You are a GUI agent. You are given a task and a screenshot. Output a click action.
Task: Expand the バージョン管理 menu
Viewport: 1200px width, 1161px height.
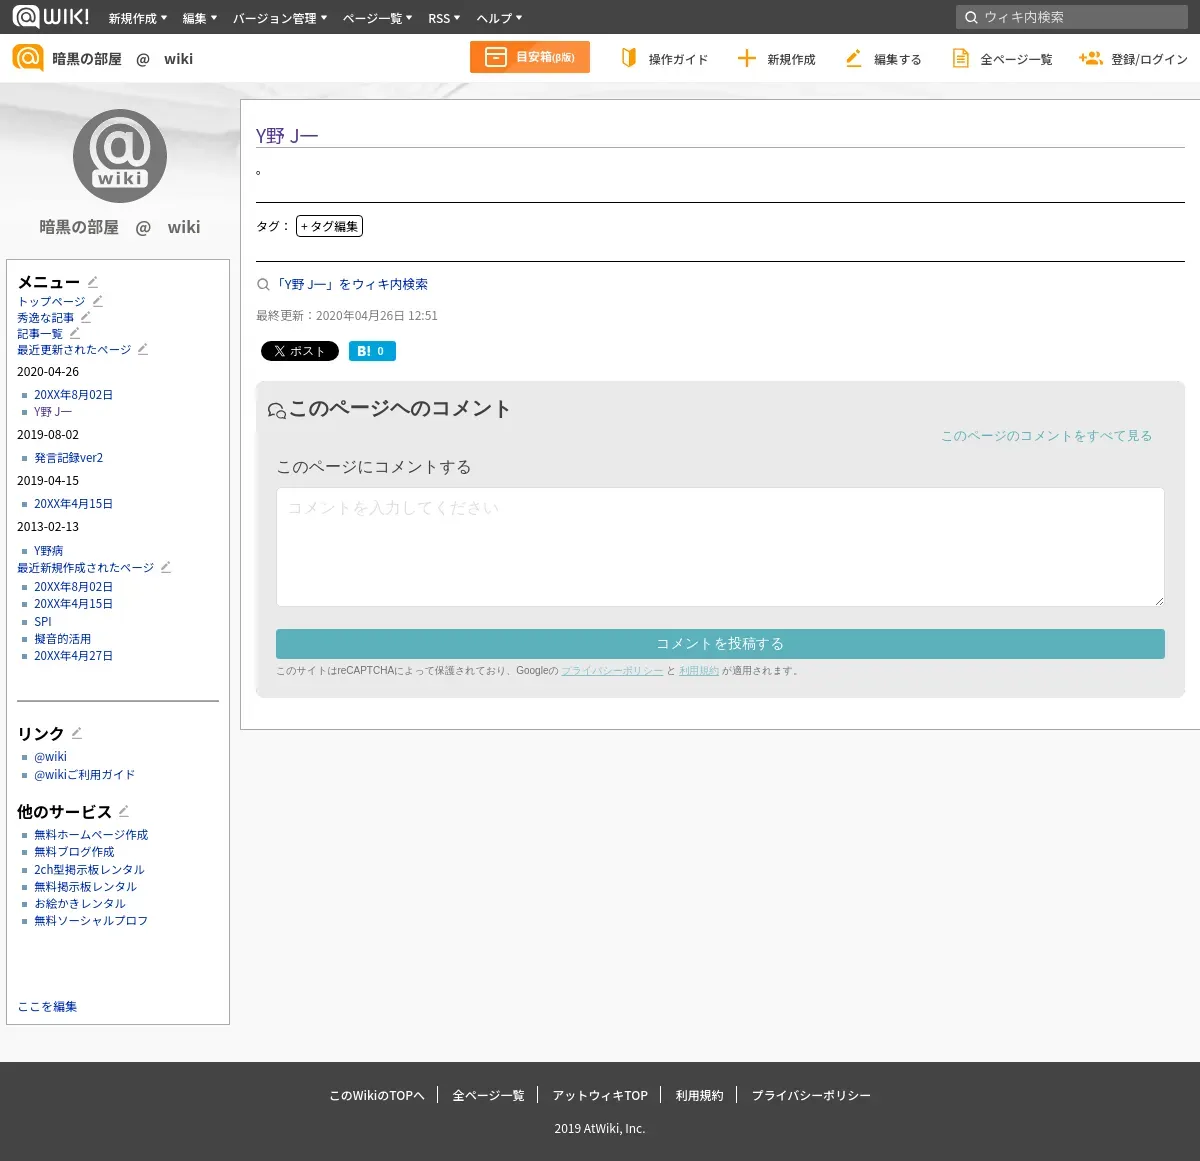(280, 18)
